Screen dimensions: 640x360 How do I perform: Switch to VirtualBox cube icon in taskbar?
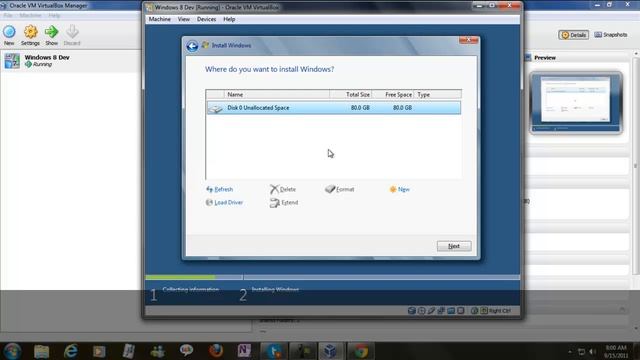tap(331, 351)
